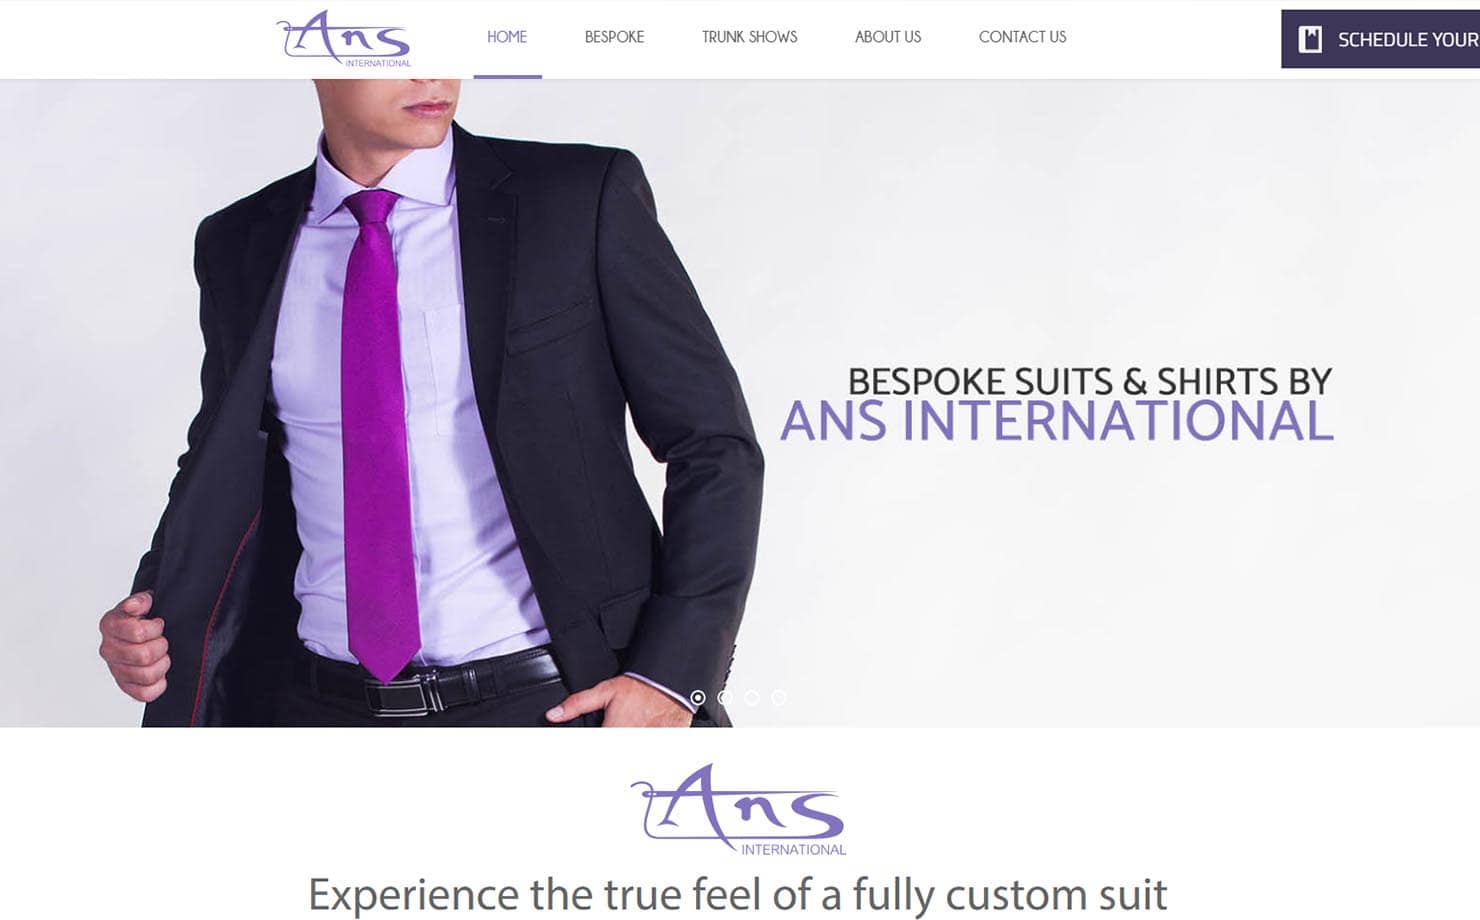Click the purple ANS INTERNATIONAL hero headline
This screenshot has height=920, width=1480.
[1057, 421]
